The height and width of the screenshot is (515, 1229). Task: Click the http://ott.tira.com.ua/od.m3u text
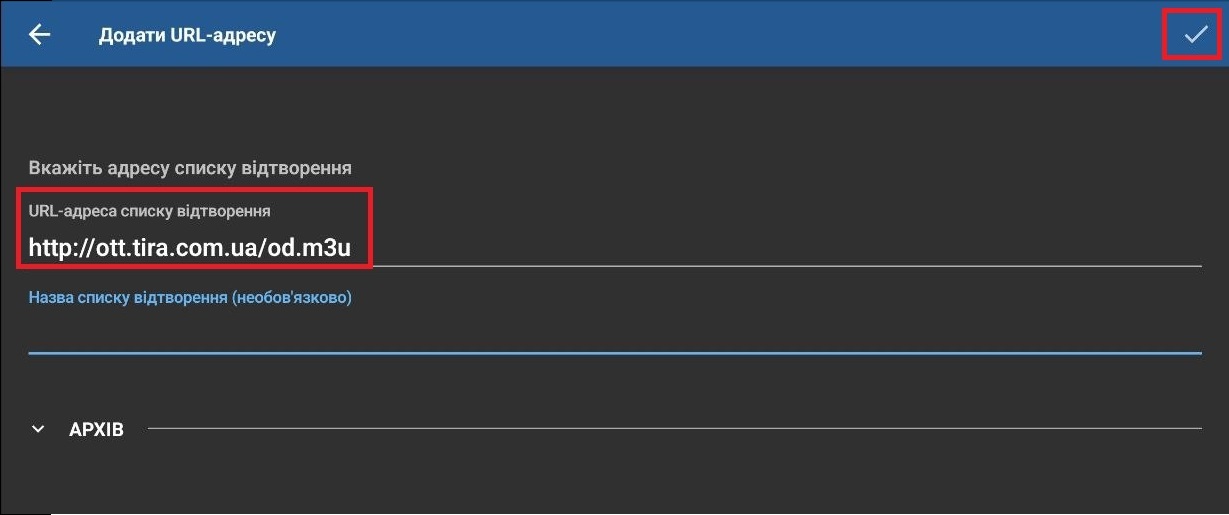point(189,247)
